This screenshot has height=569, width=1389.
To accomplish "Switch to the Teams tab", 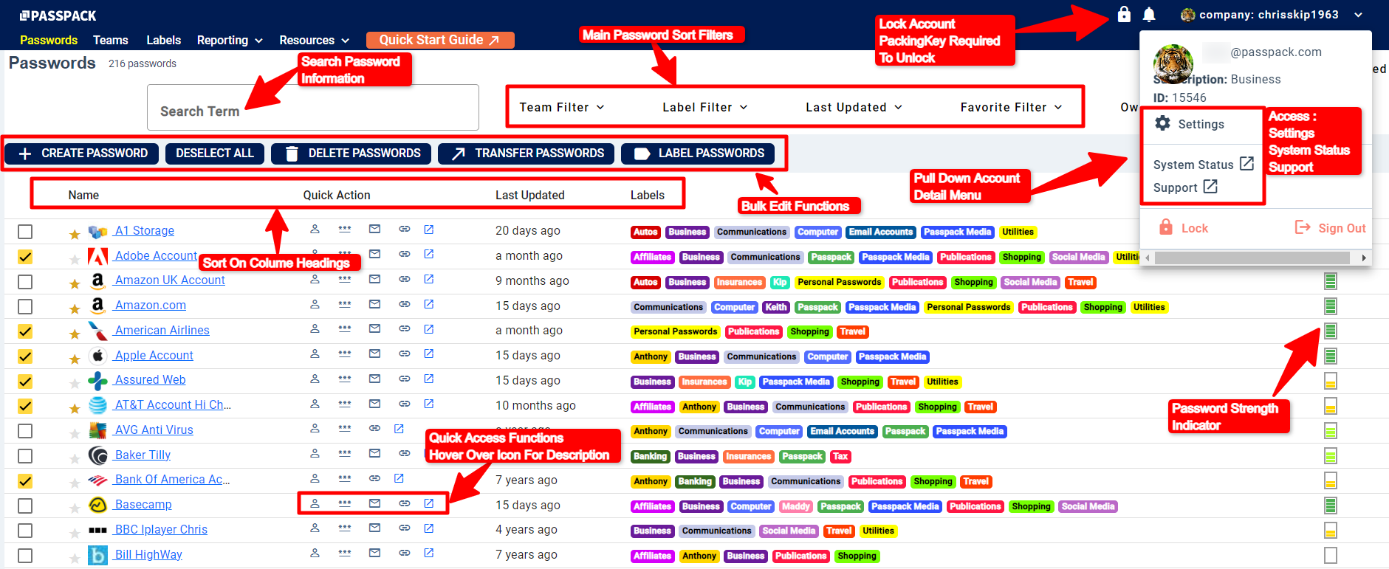I will 111,40.
